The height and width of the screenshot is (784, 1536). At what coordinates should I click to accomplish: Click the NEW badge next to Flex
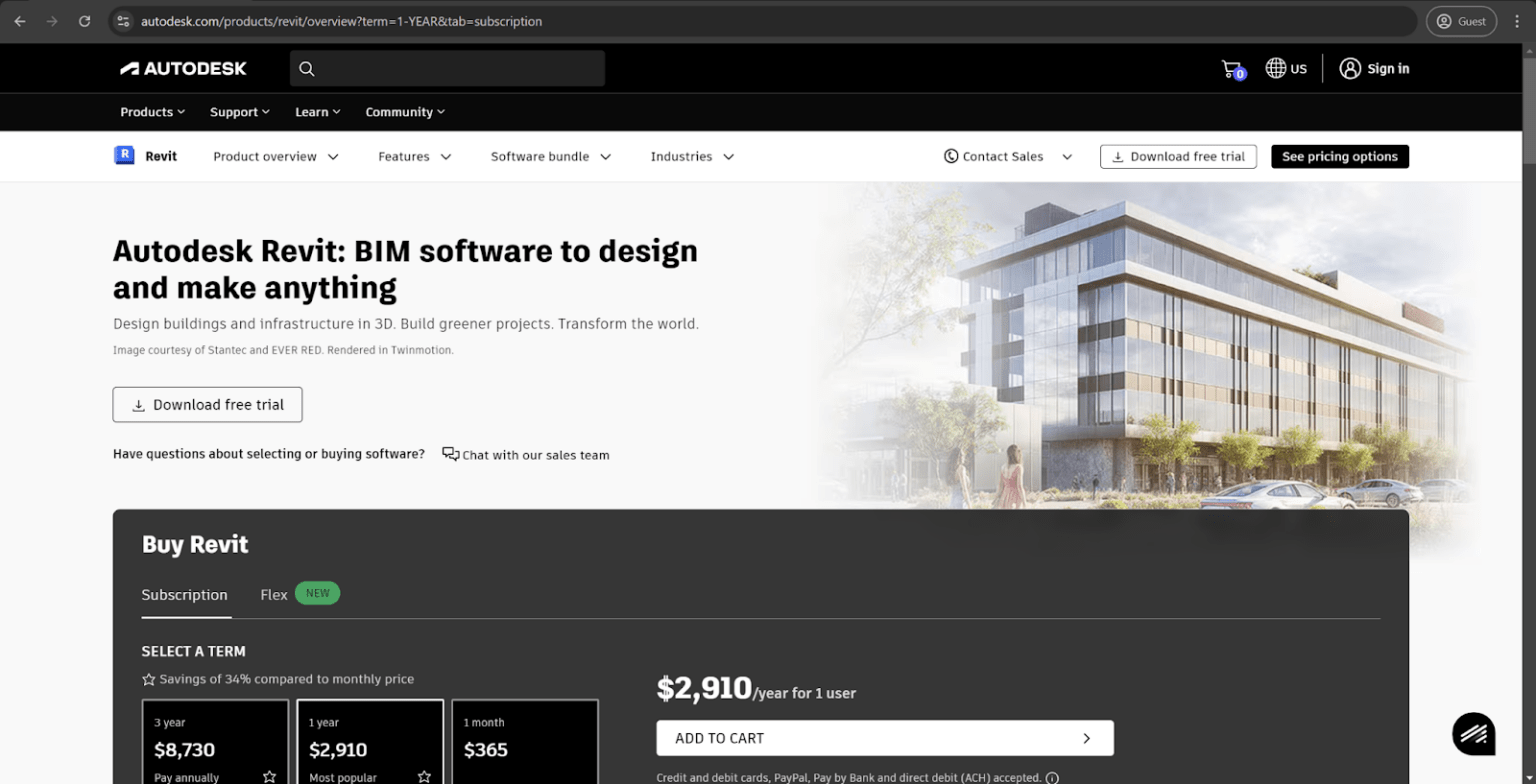point(318,593)
